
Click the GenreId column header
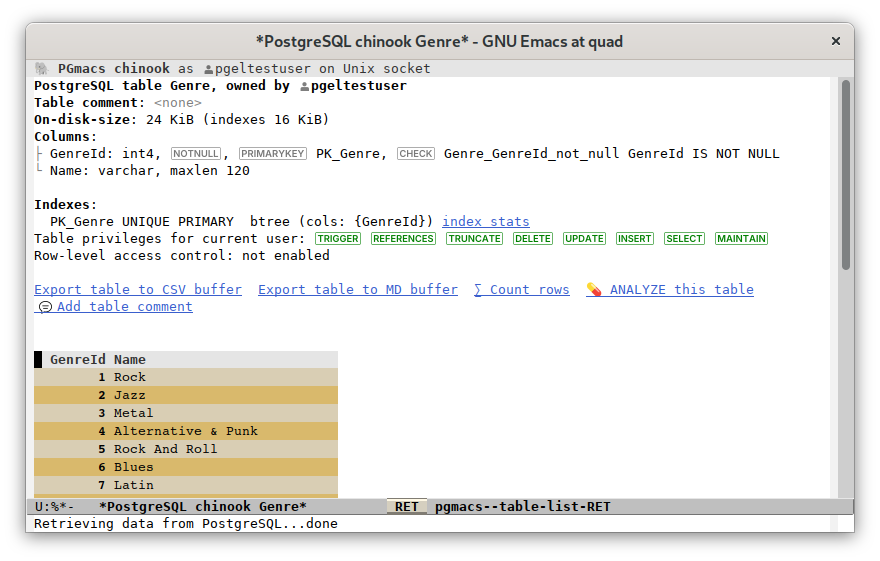[x=77, y=360]
